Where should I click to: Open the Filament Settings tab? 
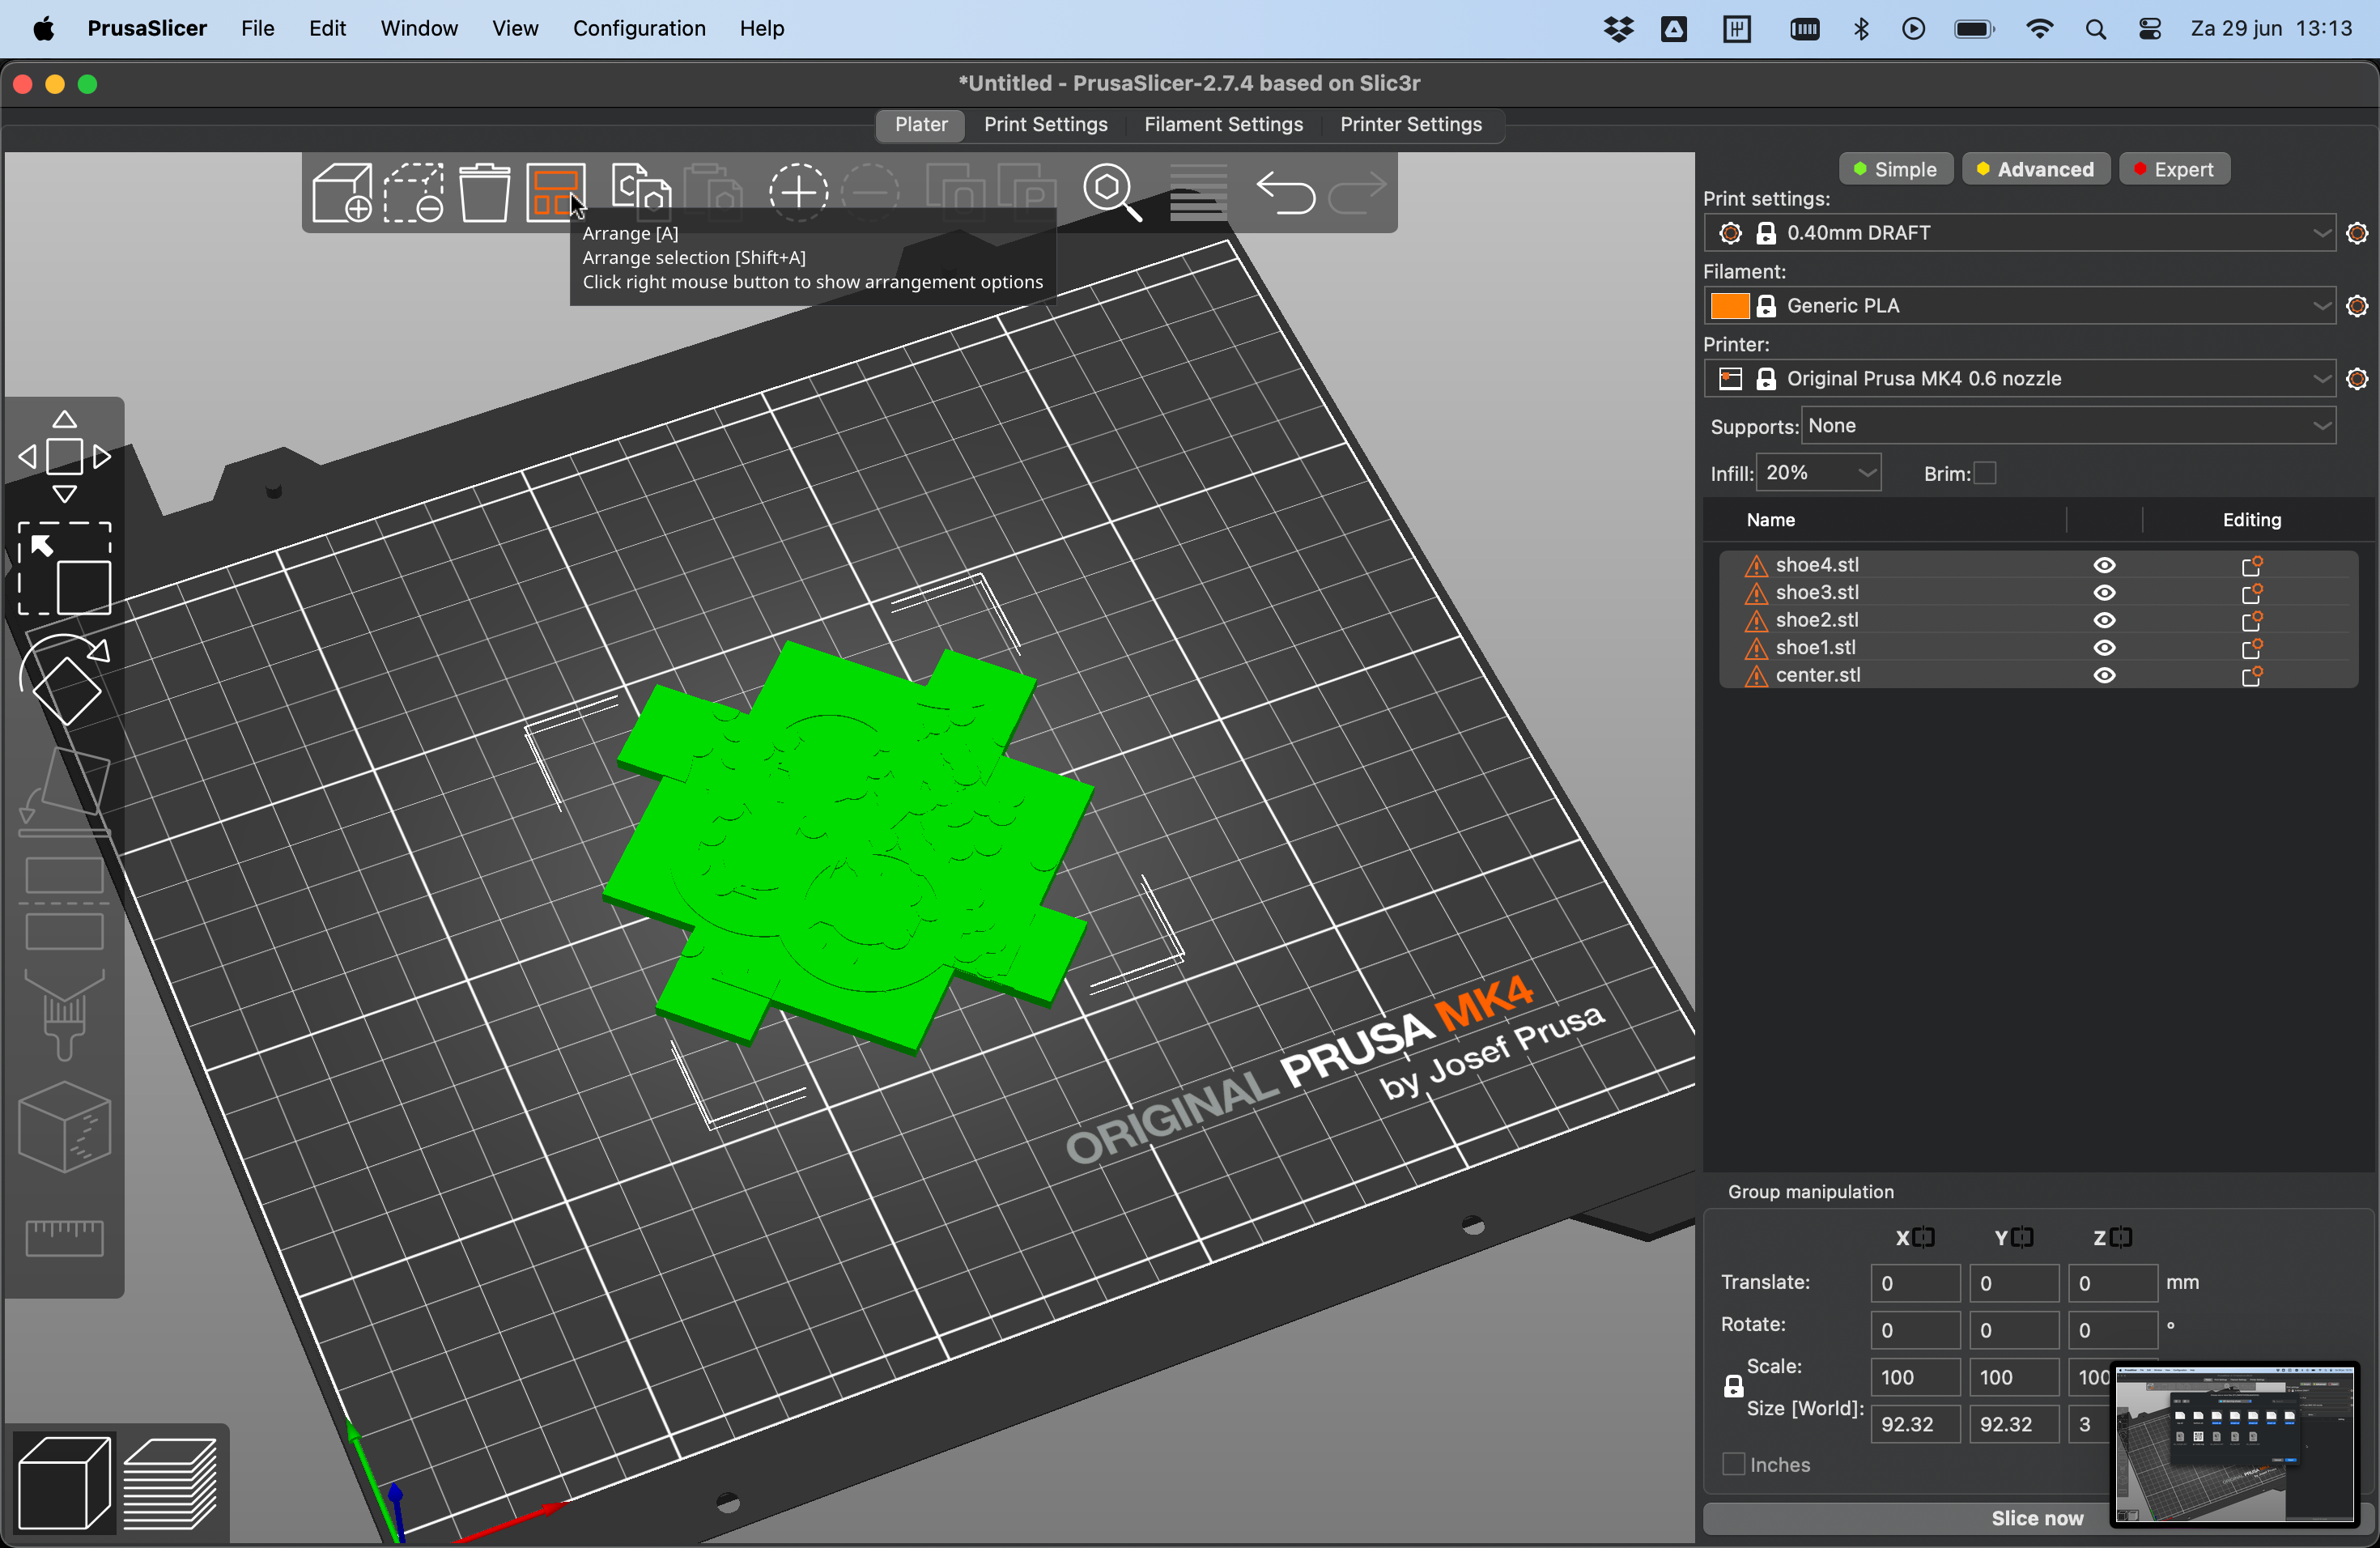pos(1225,123)
